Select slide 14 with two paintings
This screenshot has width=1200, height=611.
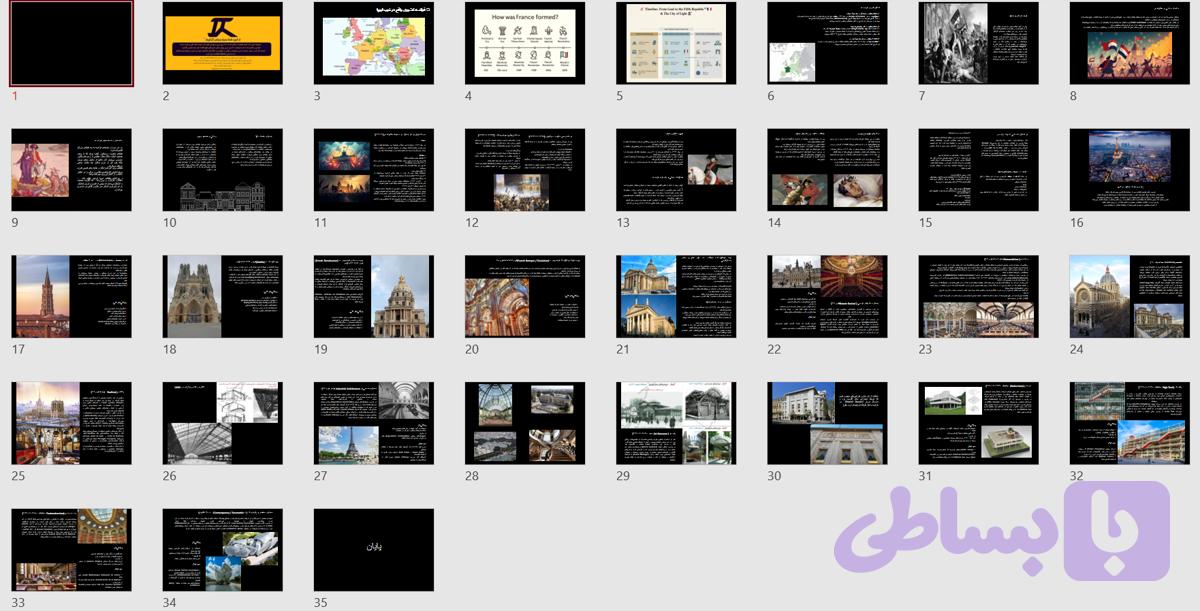coord(827,170)
